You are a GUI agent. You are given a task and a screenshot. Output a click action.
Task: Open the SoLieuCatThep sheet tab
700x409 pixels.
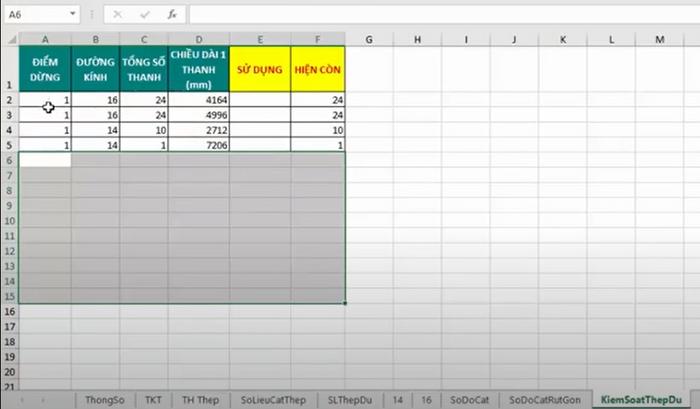coord(273,398)
